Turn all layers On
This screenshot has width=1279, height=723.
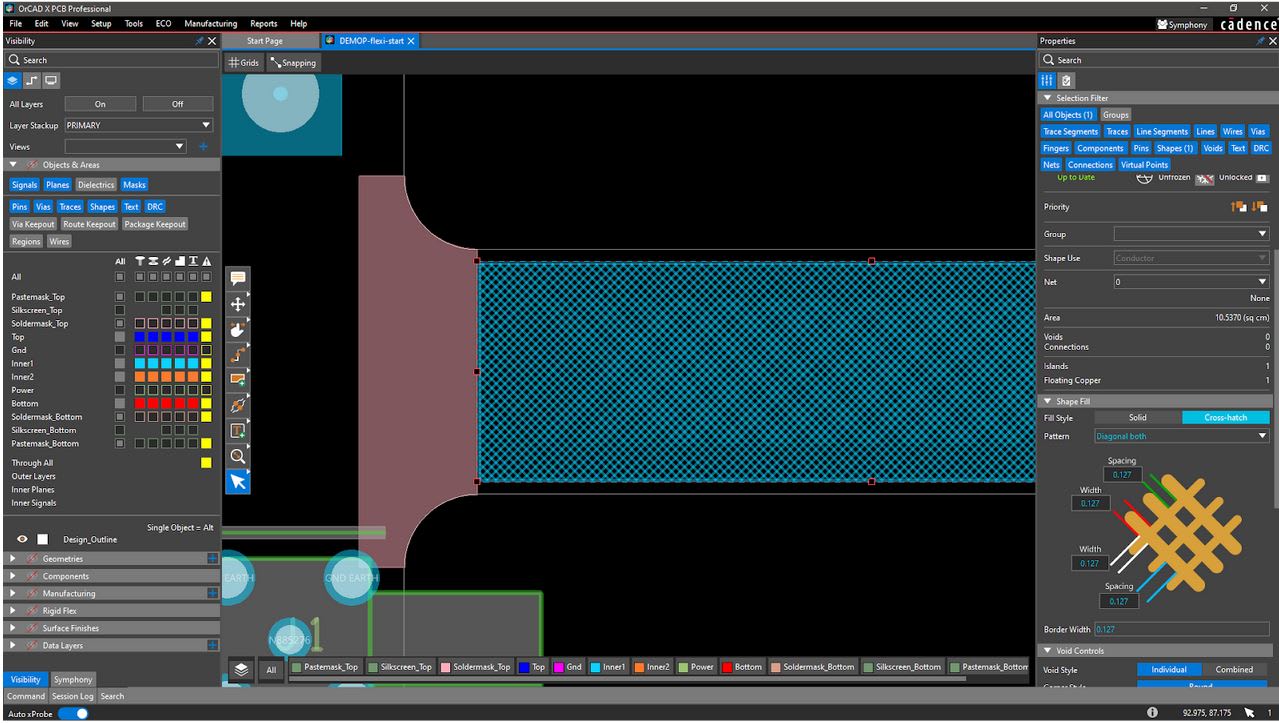[100, 104]
